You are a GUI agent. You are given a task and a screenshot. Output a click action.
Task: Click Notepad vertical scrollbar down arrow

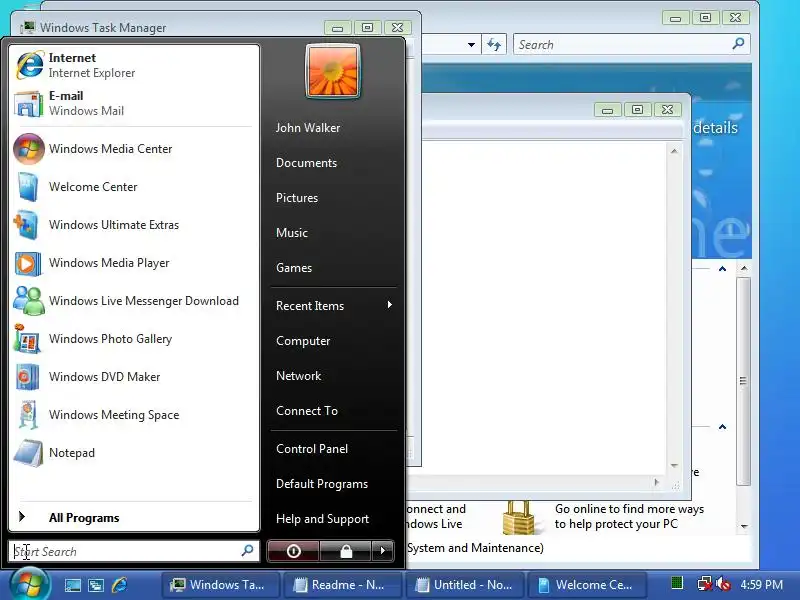tap(674, 466)
